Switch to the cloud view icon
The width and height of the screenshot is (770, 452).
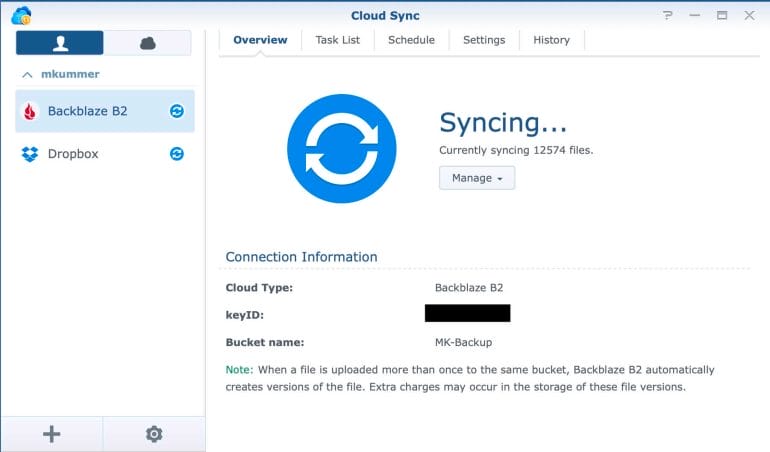tap(147, 43)
